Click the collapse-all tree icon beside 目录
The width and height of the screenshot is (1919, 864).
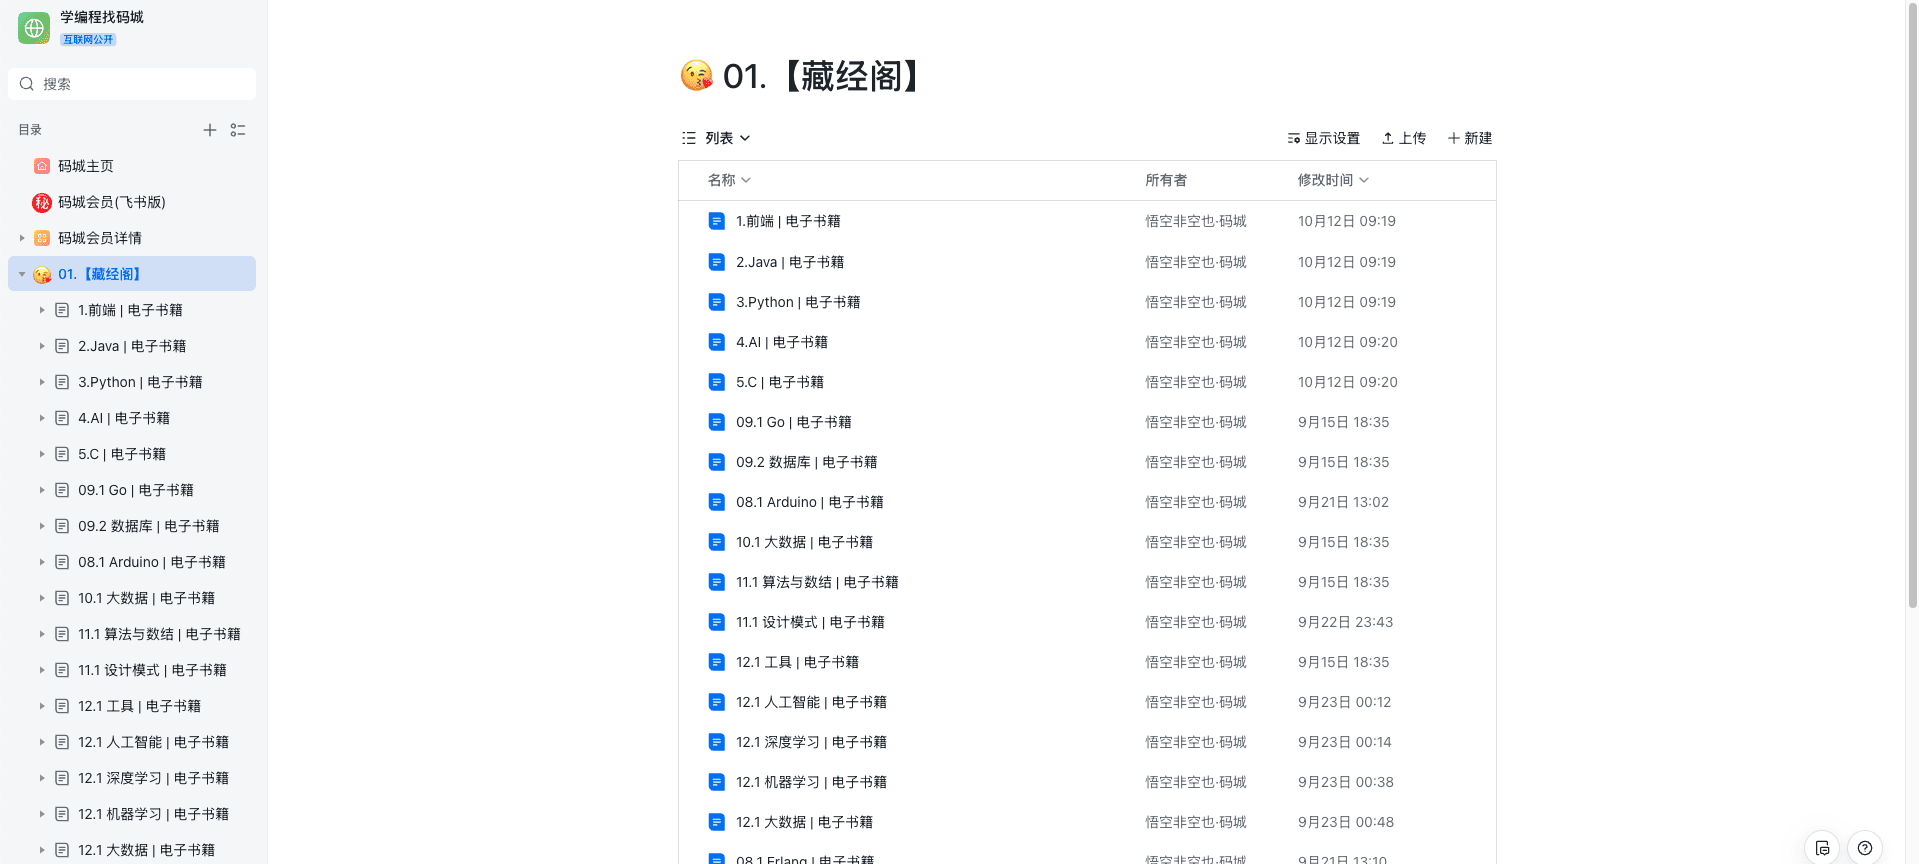click(238, 130)
